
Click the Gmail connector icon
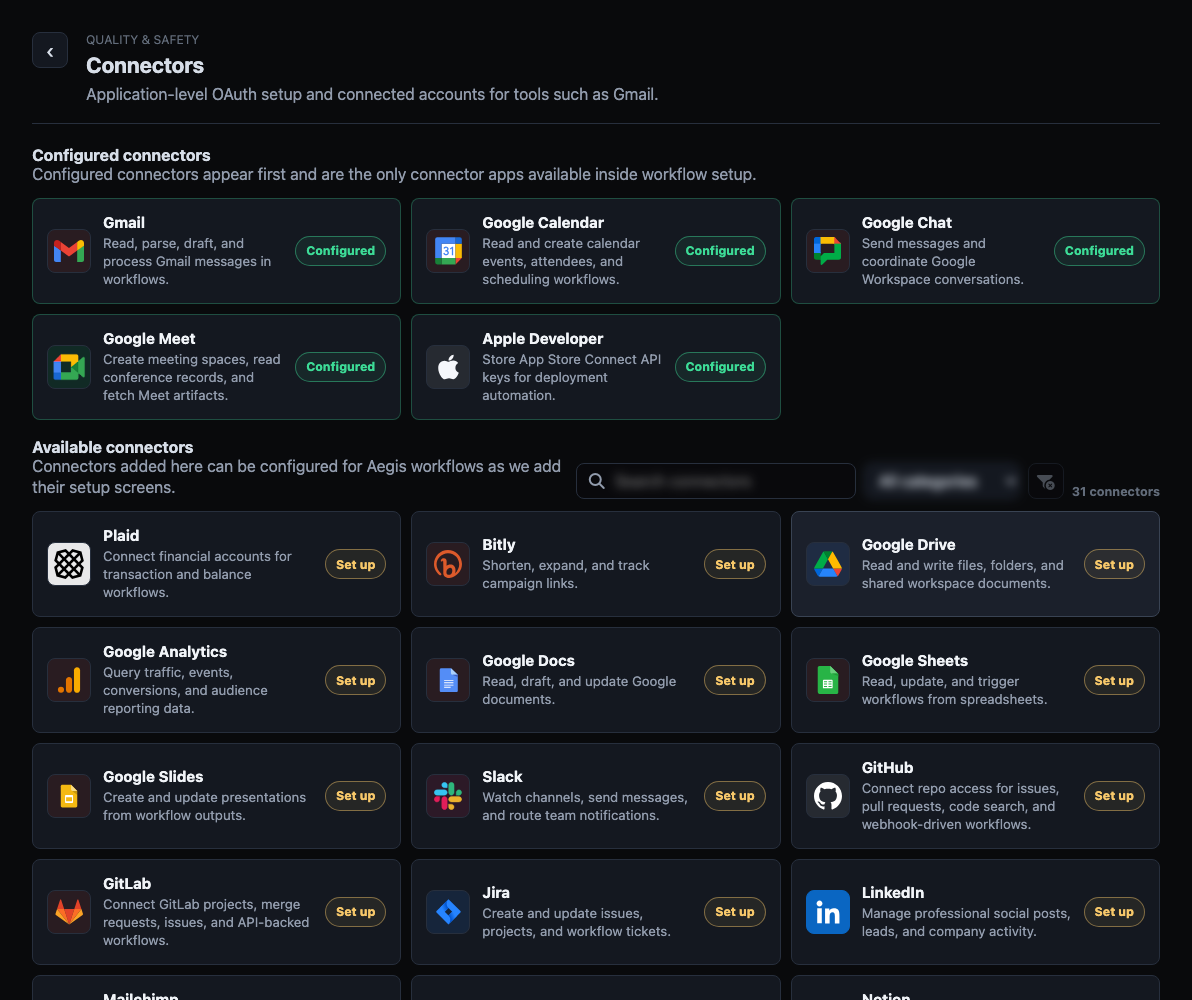(69, 251)
